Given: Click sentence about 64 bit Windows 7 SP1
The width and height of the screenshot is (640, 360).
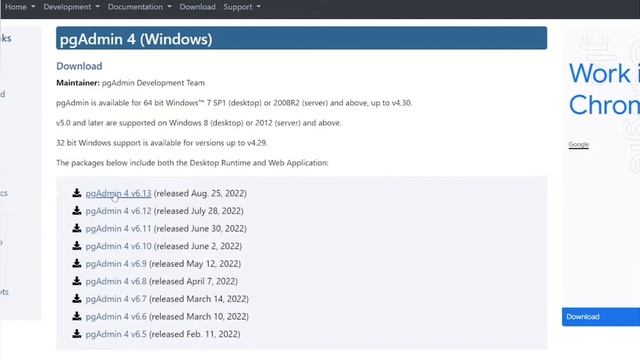Looking at the screenshot, I should (x=234, y=103).
